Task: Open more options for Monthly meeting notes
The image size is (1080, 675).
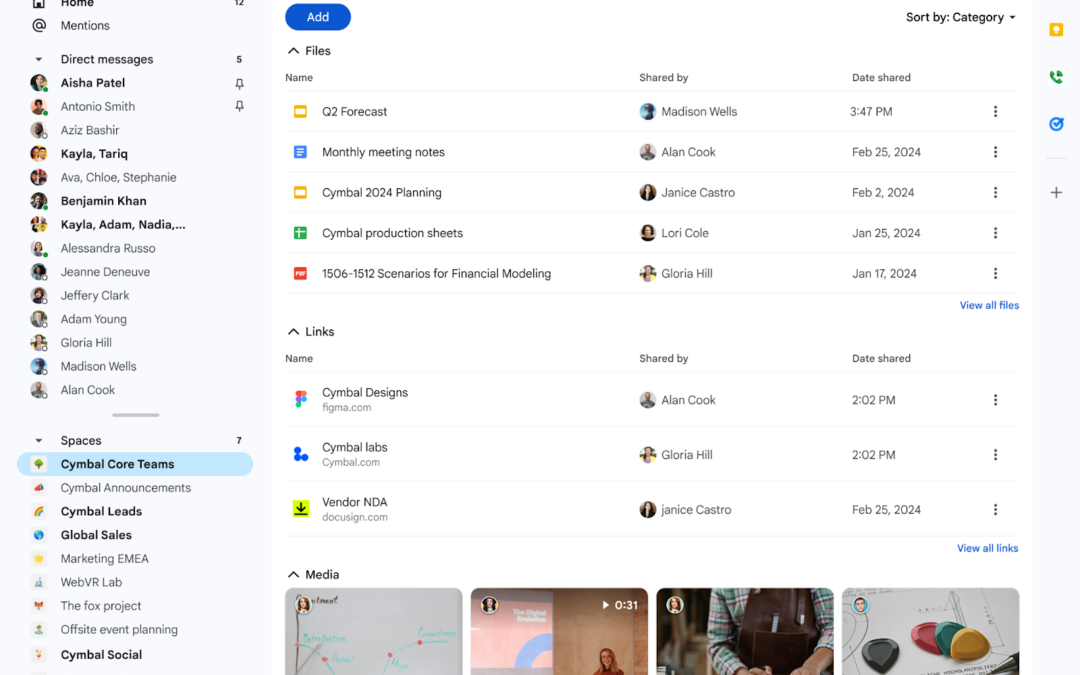Action: [x=995, y=152]
